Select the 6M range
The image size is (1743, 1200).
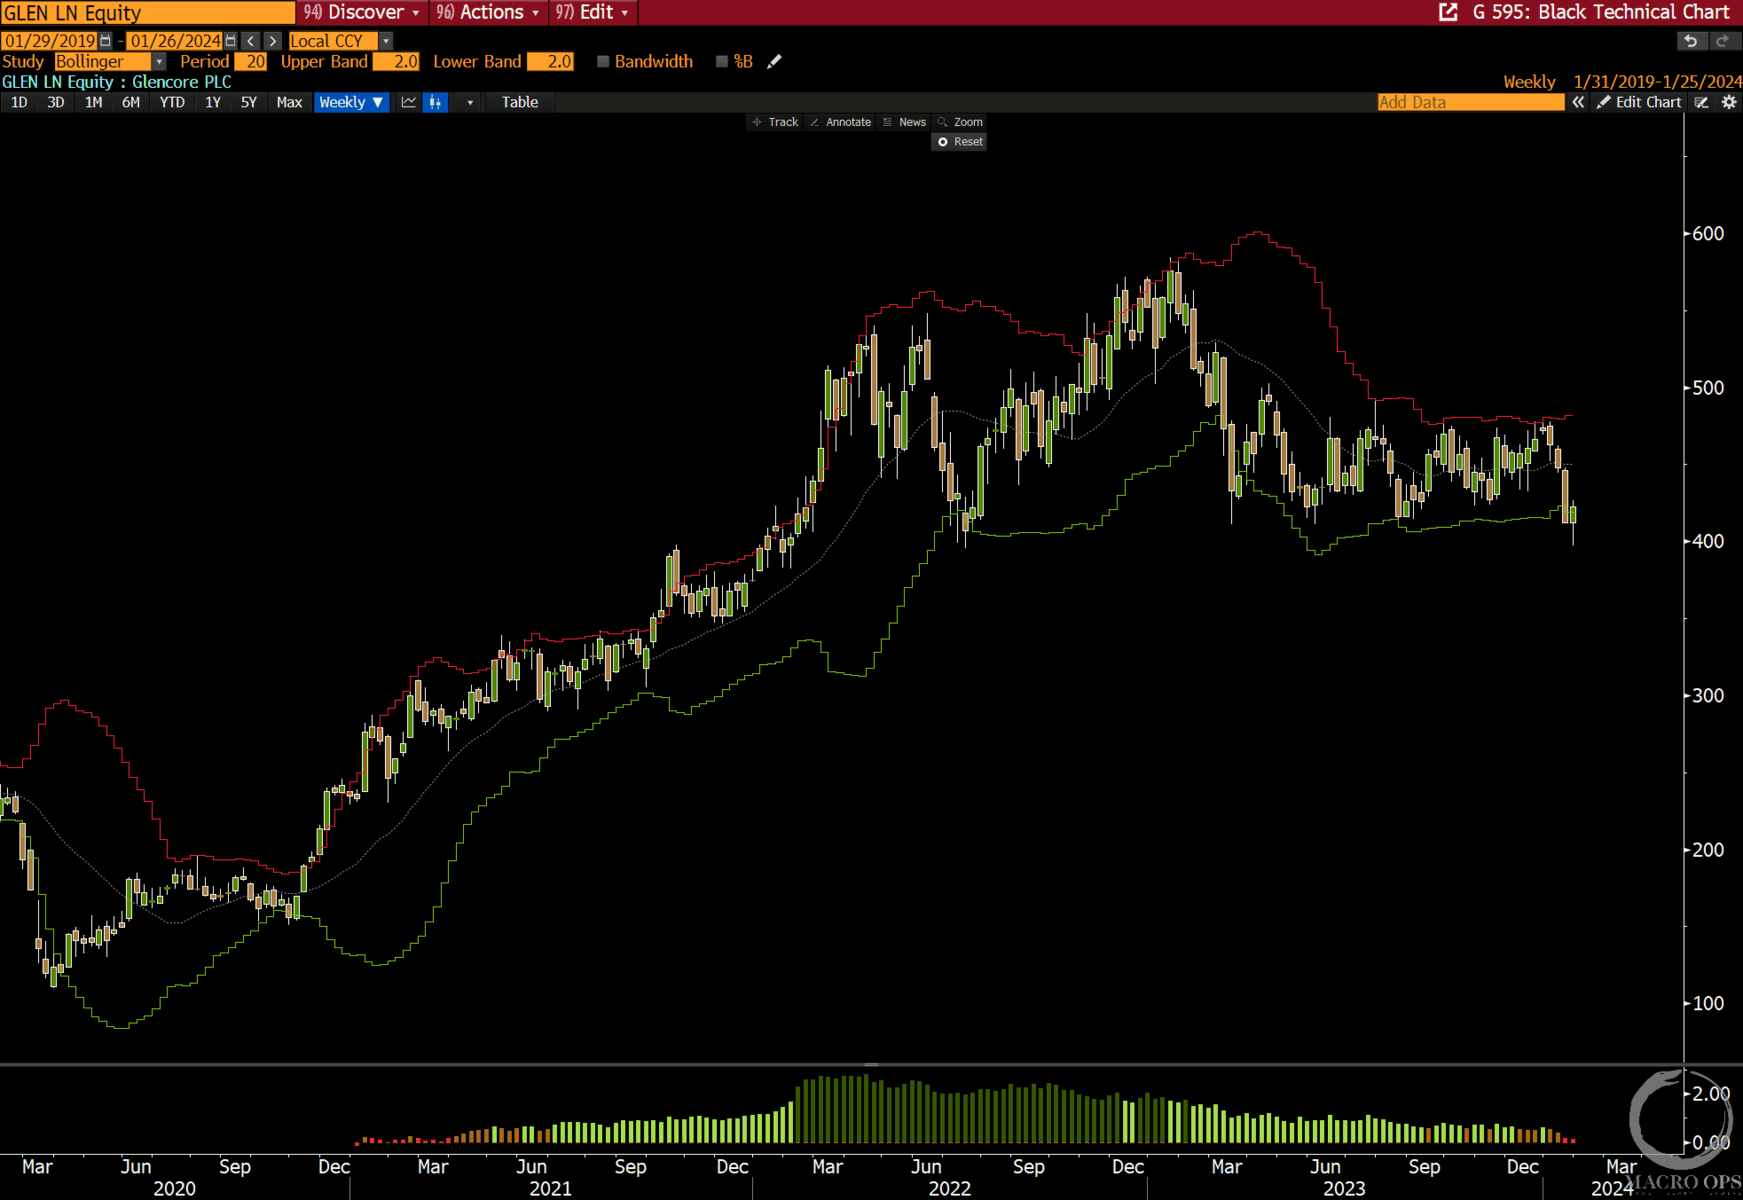click(x=131, y=102)
